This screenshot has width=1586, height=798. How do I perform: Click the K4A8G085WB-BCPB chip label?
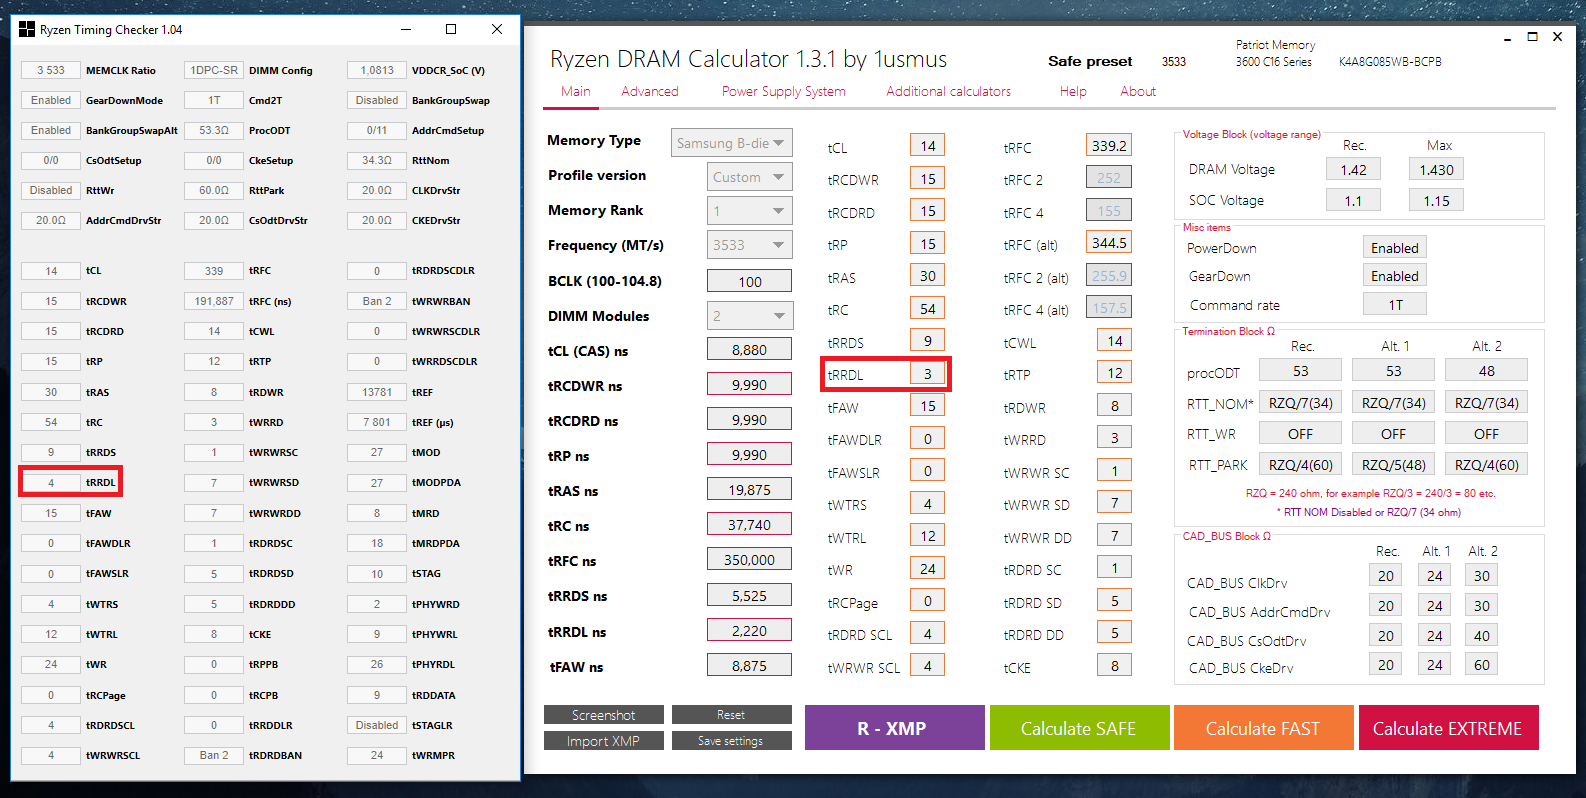coord(1390,62)
